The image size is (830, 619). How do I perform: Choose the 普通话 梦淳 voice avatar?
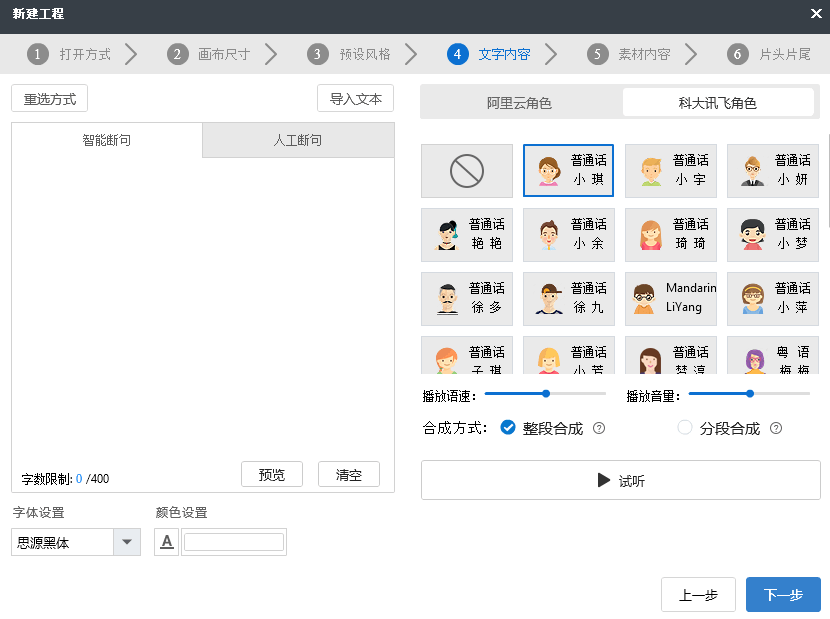[x=671, y=355]
